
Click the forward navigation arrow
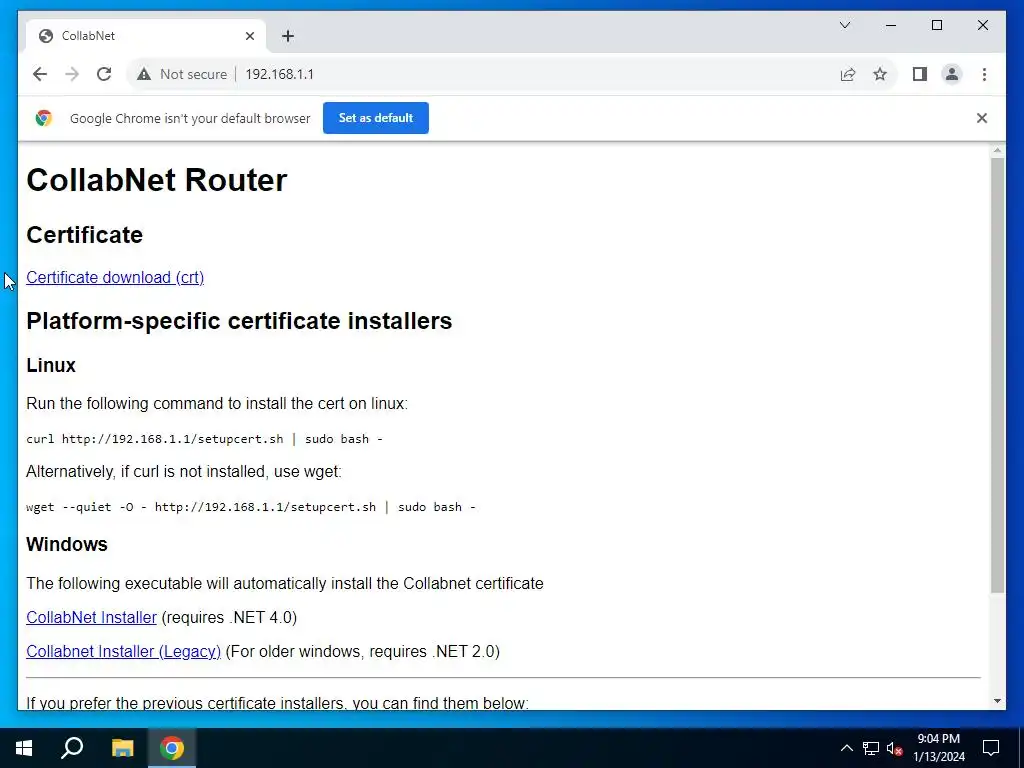click(x=72, y=74)
